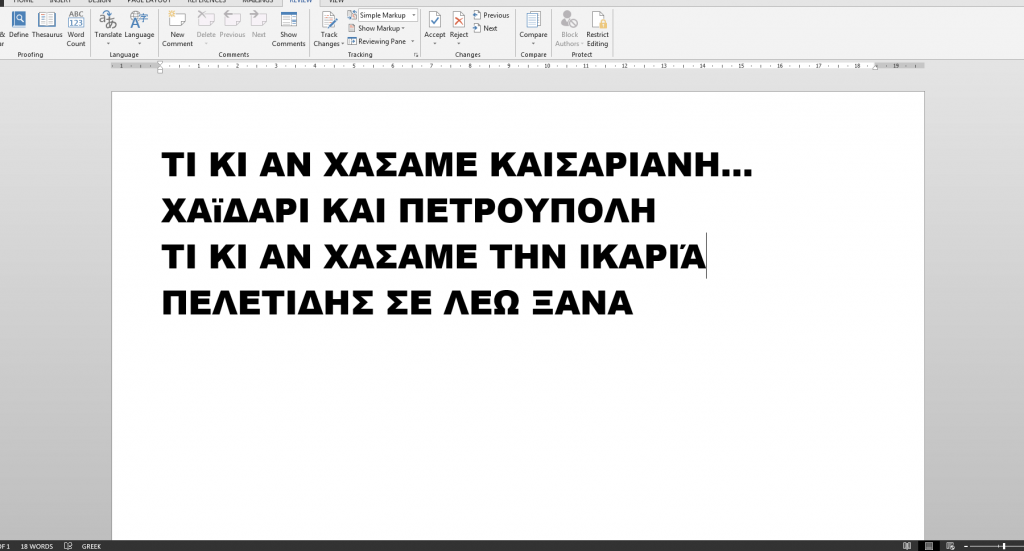The width and height of the screenshot is (1024, 551).
Task: Toggle Show Comments
Action: (288, 29)
